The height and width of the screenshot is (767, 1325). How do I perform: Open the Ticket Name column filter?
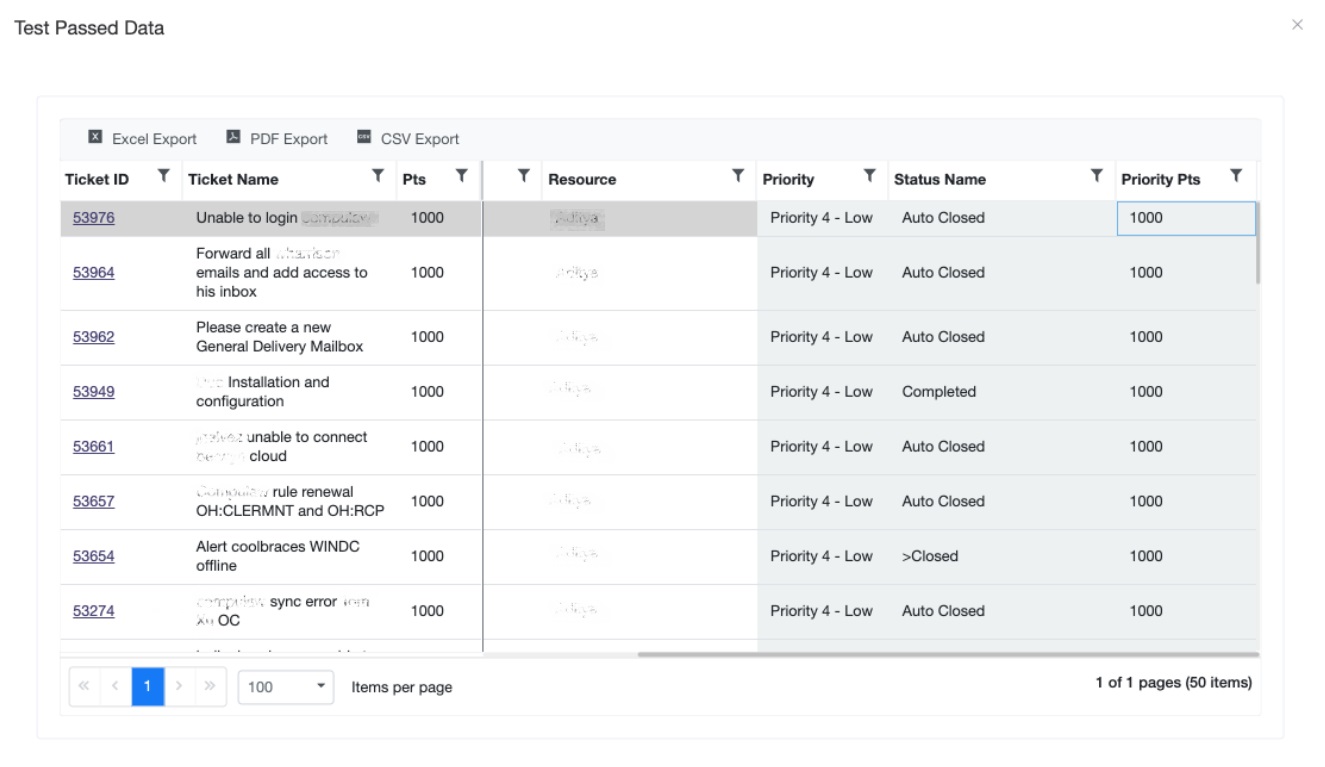pyautogui.click(x=378, y=177)
